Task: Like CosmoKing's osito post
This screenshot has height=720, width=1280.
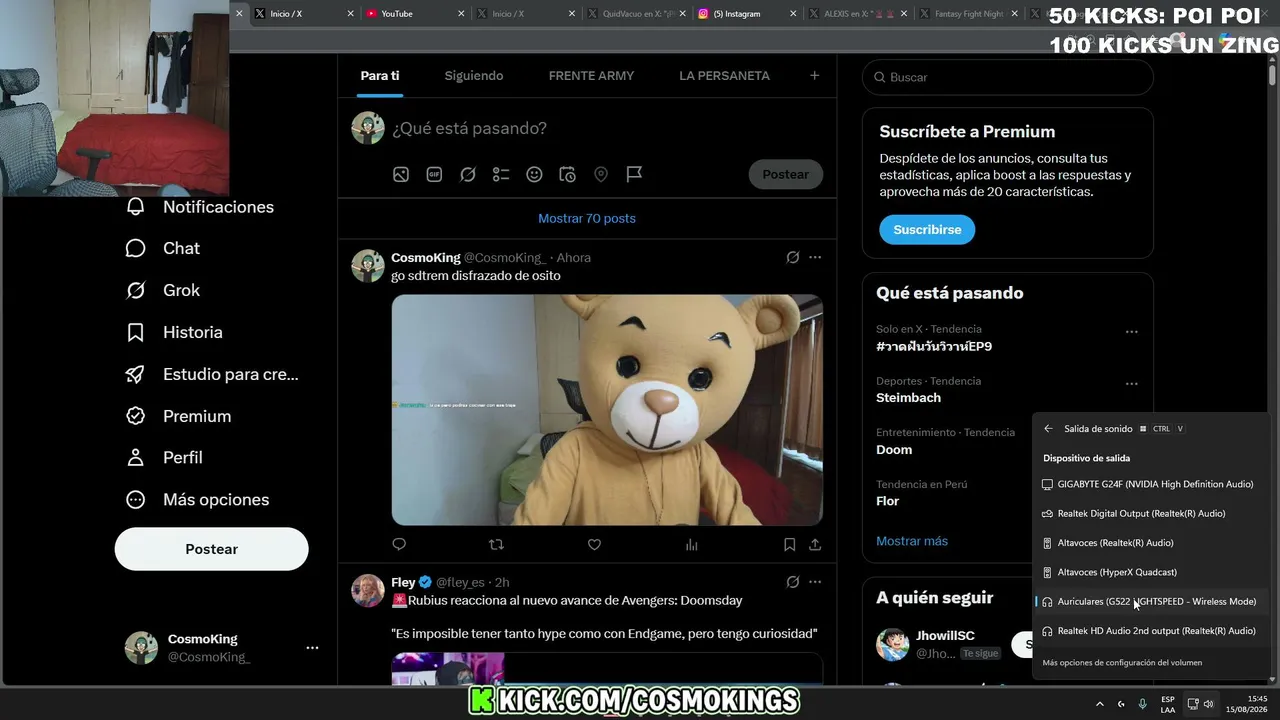Action: [594, 544]
